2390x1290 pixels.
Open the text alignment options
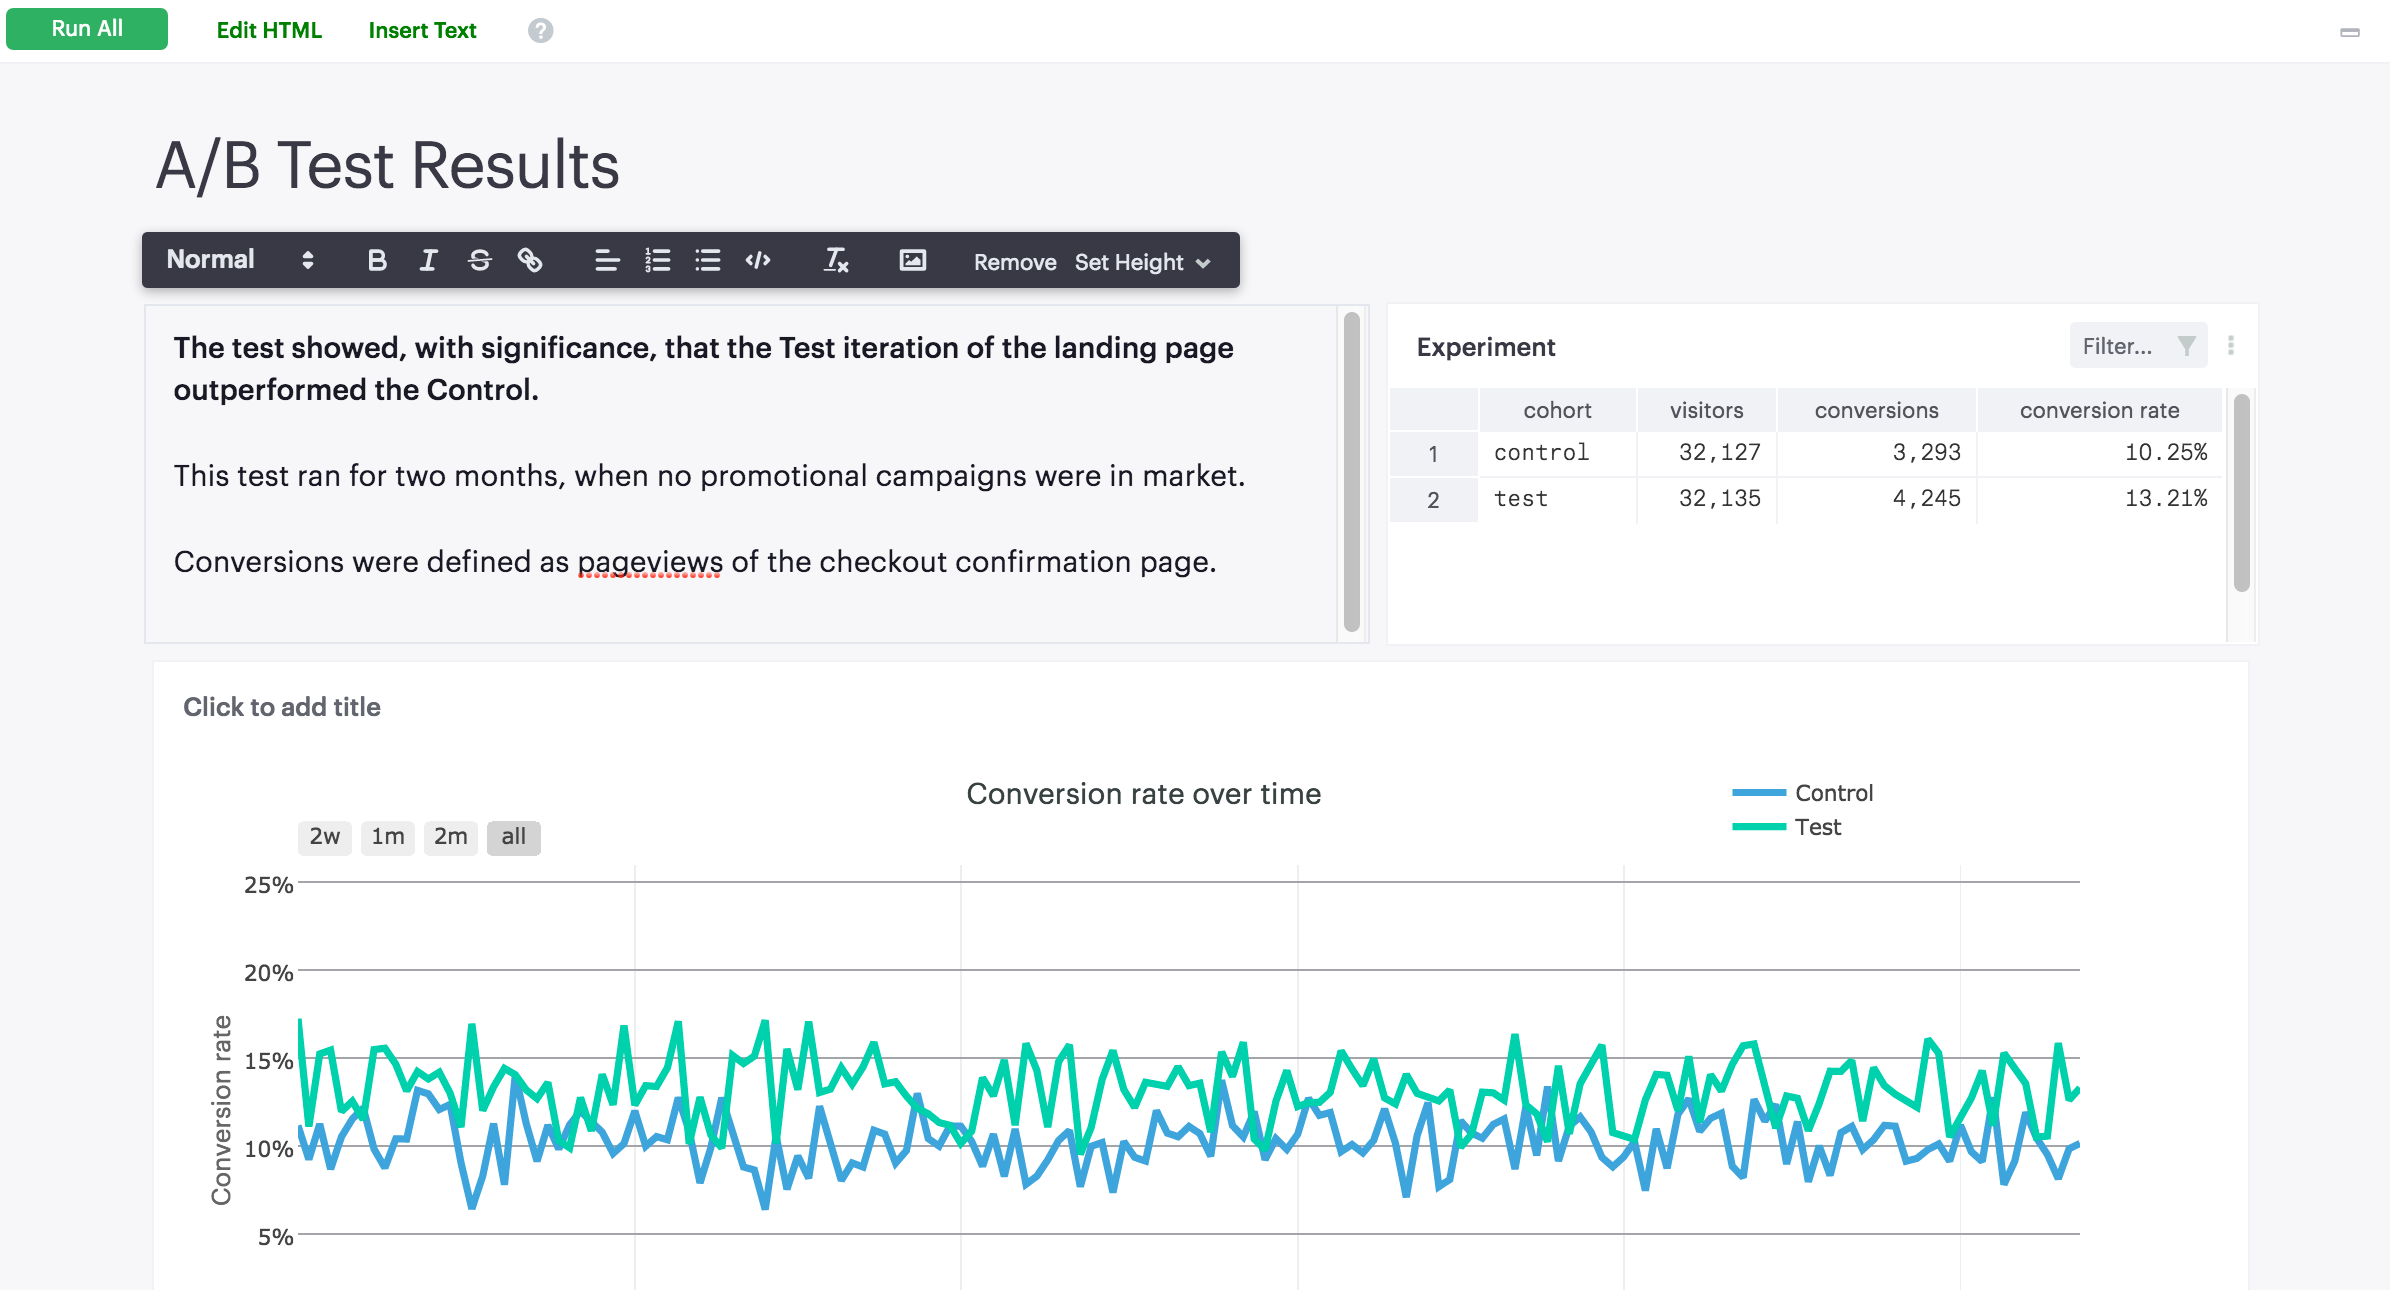tap(606, 261)
